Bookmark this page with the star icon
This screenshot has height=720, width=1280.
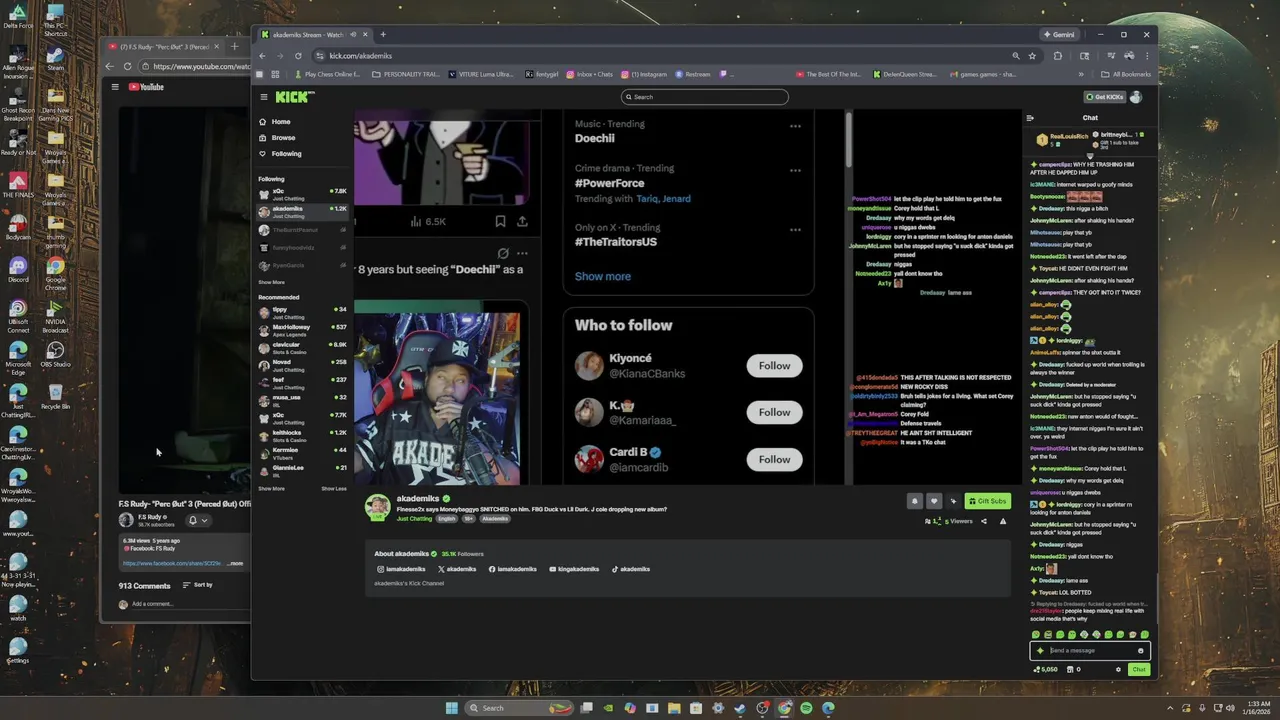pyautogui.click(x=1032, y=56)
